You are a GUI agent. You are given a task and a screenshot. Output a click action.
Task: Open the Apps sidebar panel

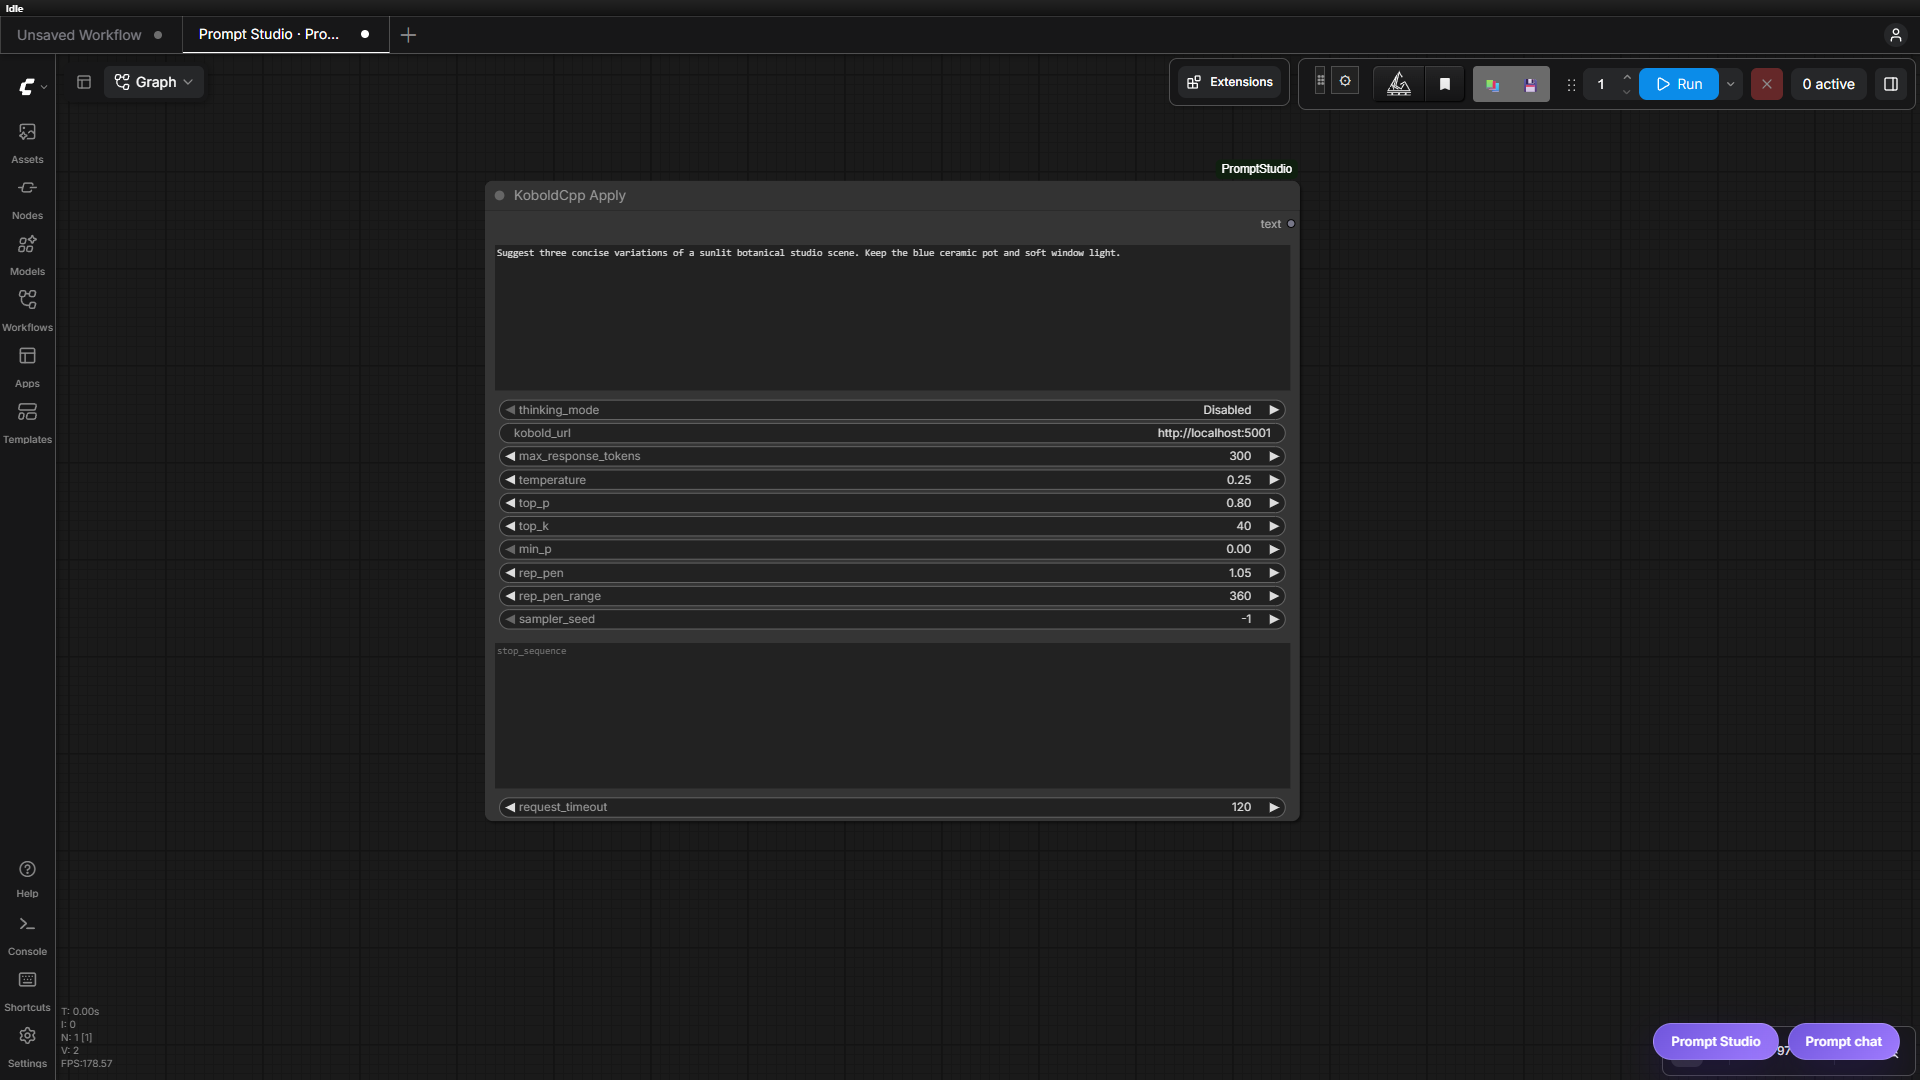point(27,367)
